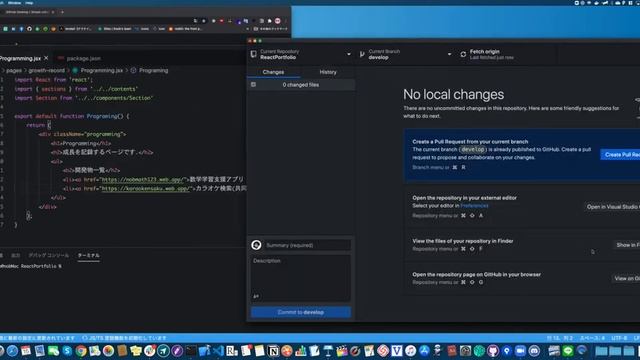
Task: Click the Fetch origin sync icon
Action: pyautogui.click(x=463, y=54)
